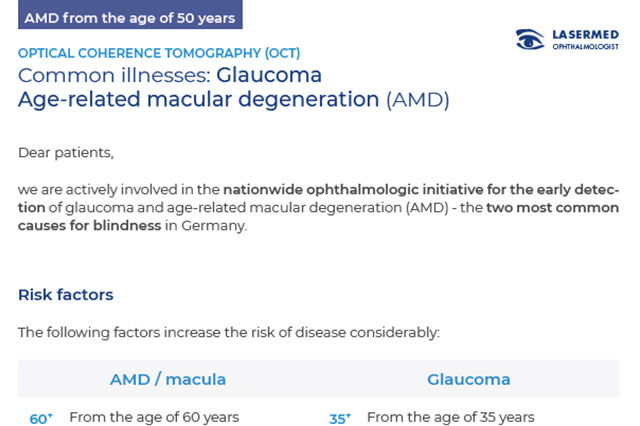Click the 60+ age icon
640x426 pixels.
click(x=40, y=419)
